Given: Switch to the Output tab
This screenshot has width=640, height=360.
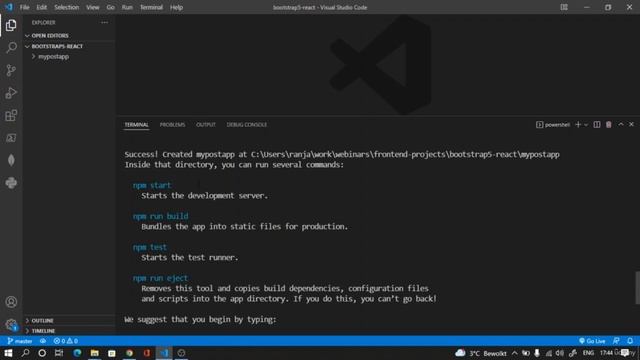Looking at the screenshot, I should 206,124.
